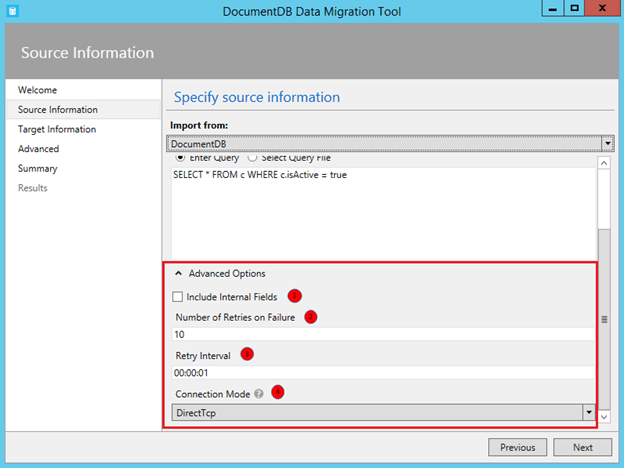The image size is (624, 470).
Task: Click the Retry Interval input field
Action: (x=380, y=373)
